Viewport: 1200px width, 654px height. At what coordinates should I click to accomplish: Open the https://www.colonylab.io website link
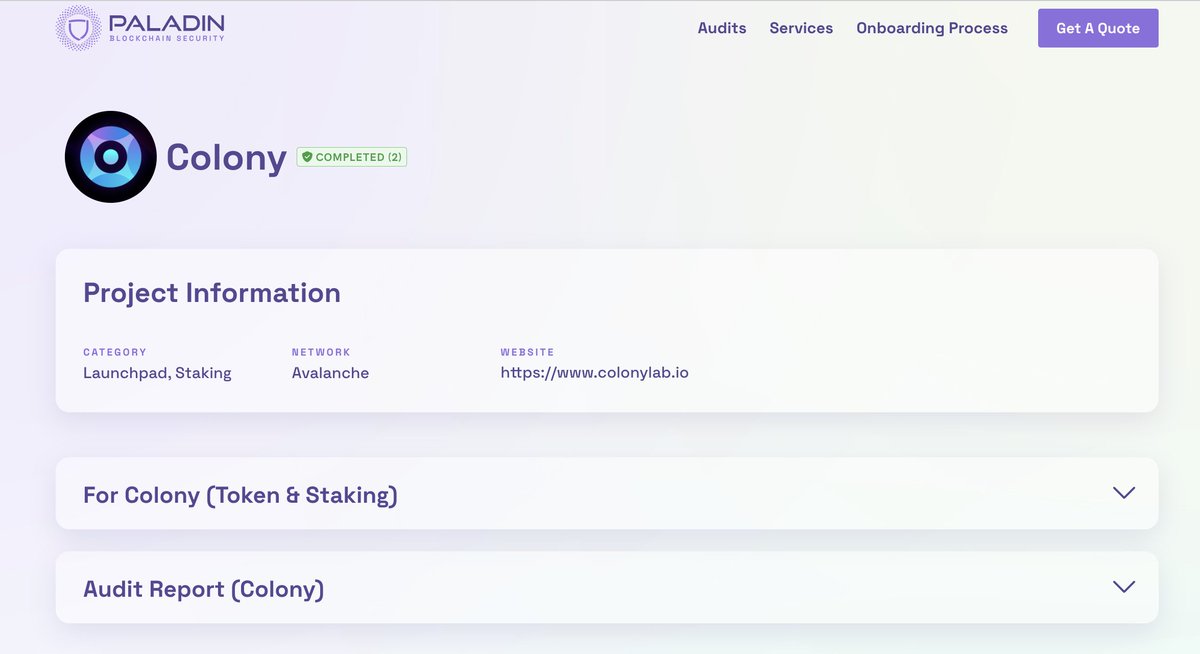(x=594, y=373)
